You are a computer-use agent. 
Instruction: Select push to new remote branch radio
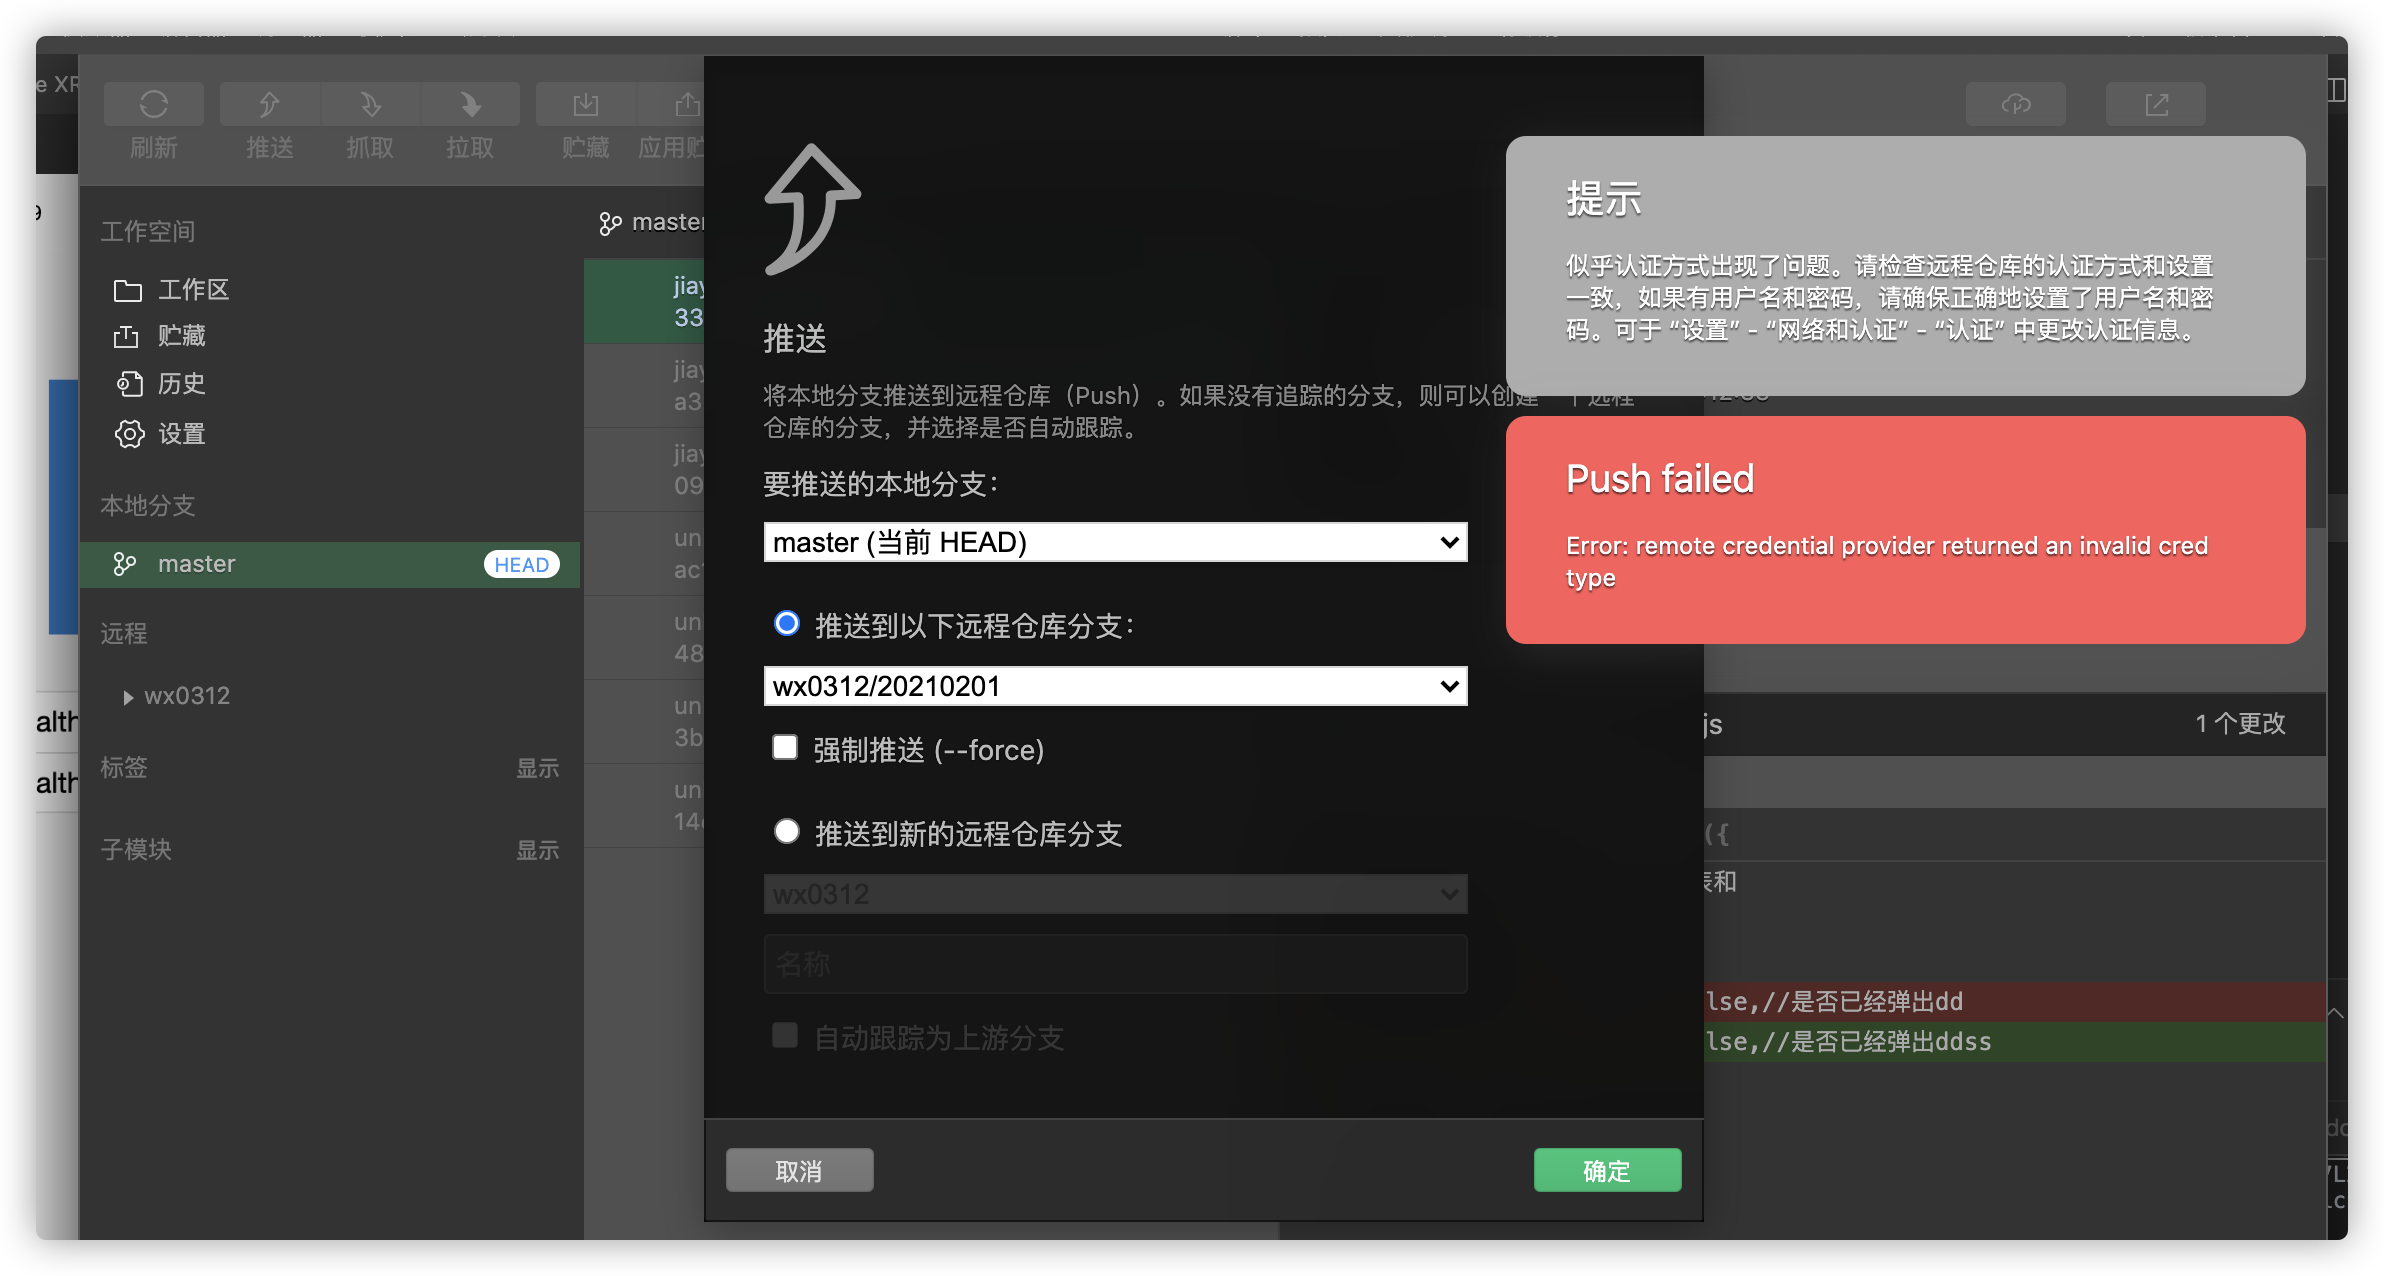[x=787, y=832]
